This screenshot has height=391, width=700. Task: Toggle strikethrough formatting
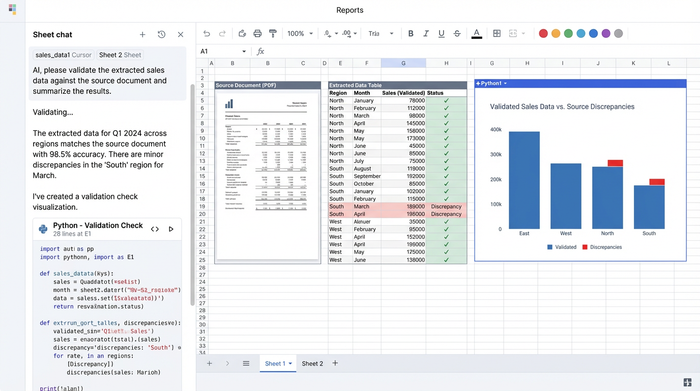pyautogui.click(x=457, y=33)
